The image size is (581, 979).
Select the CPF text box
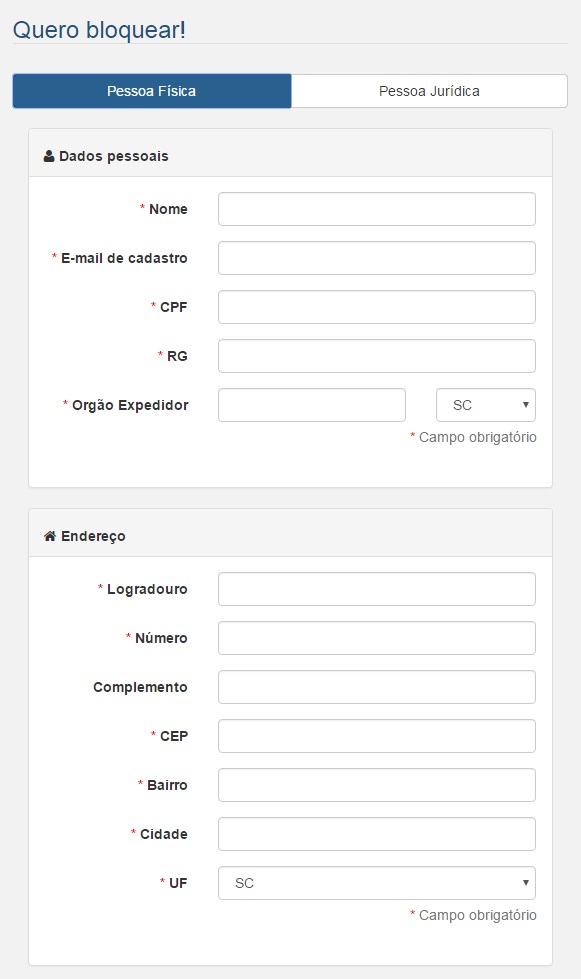point(377,307)
